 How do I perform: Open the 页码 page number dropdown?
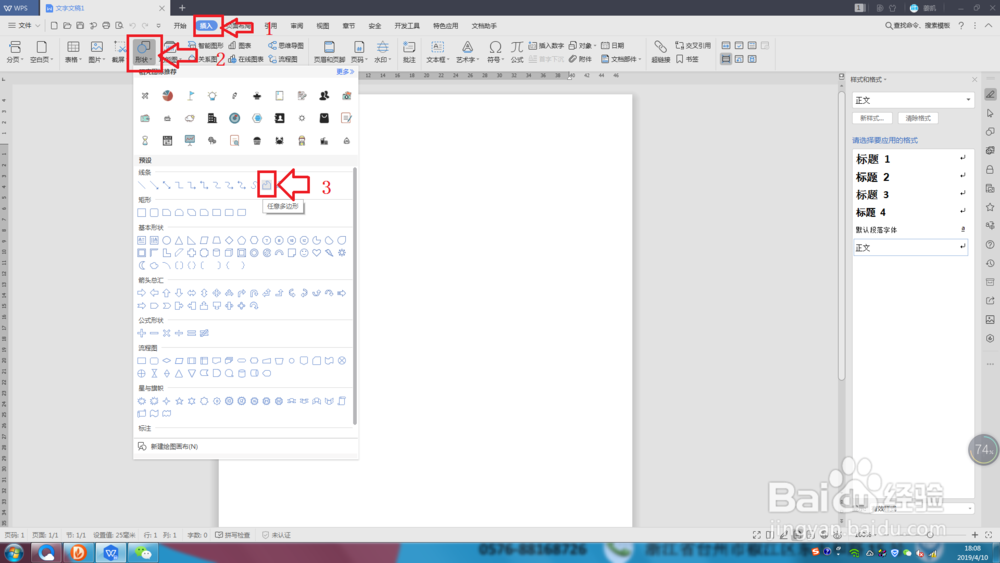pos(359,51)
